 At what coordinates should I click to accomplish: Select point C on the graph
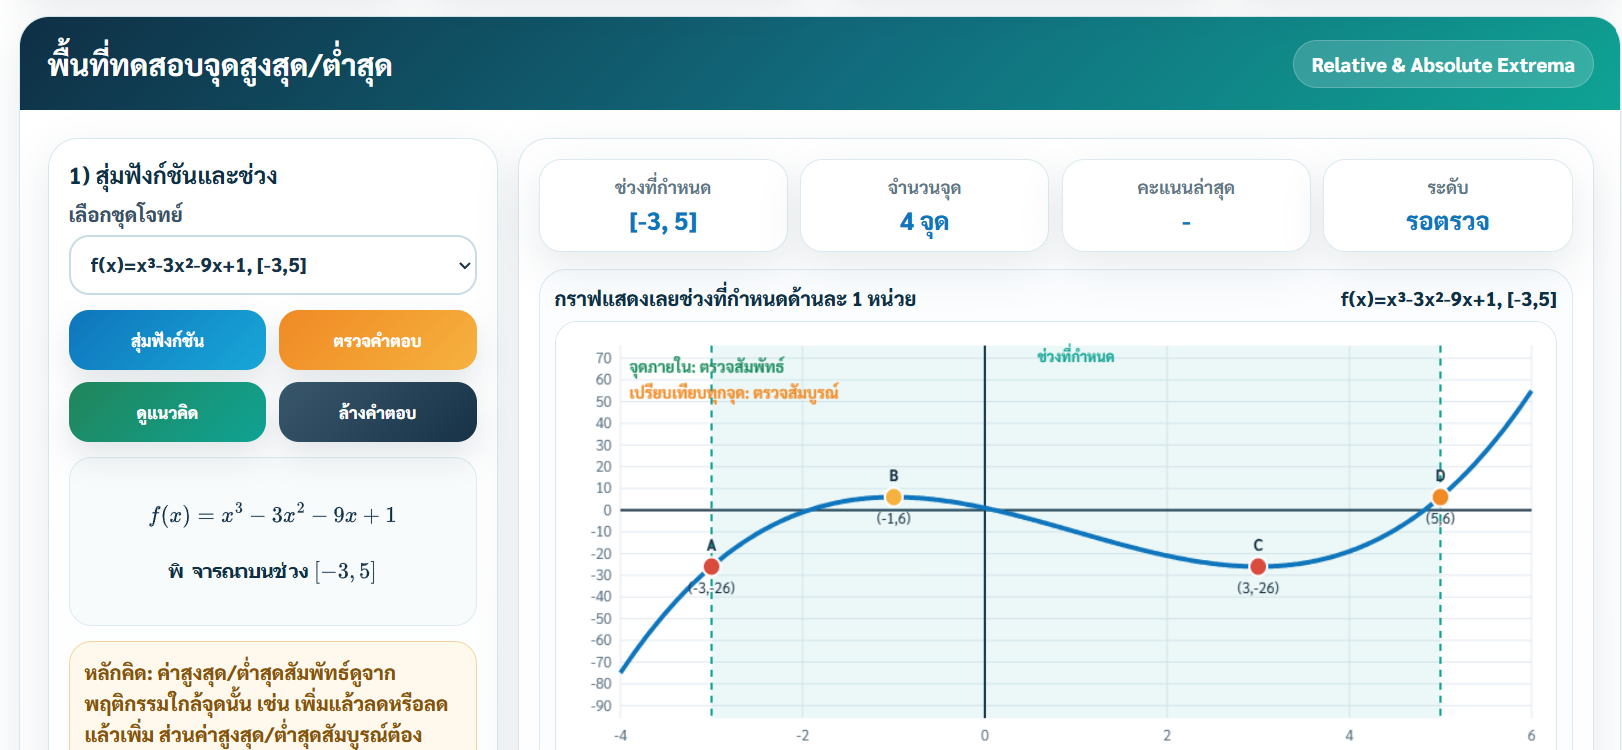point(1258,567)
